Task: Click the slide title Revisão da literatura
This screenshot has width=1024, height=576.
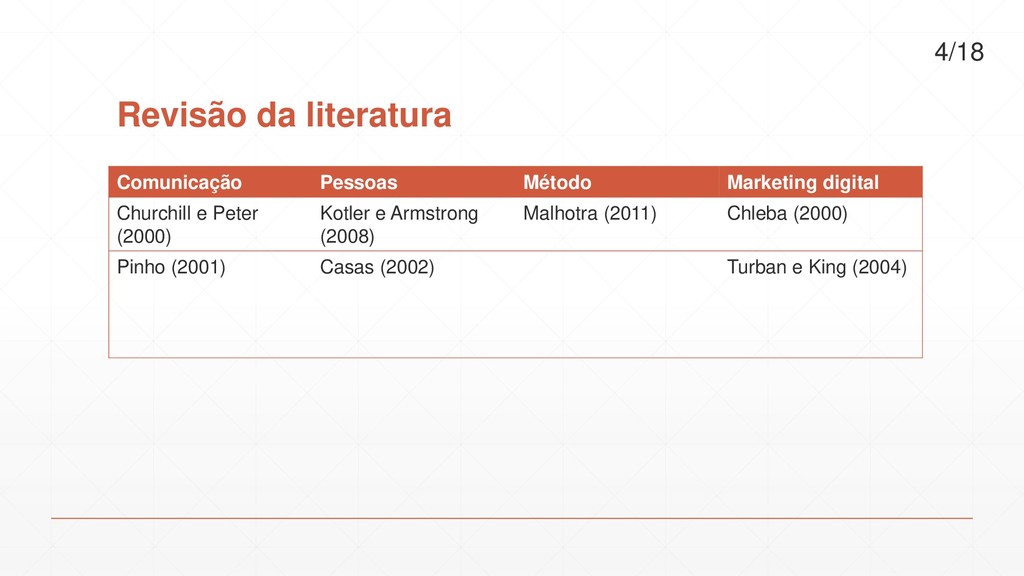Action: pos(284,115)
